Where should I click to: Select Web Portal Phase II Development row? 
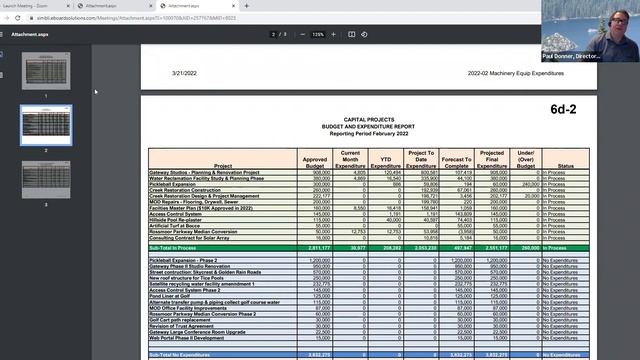(369, 338)
